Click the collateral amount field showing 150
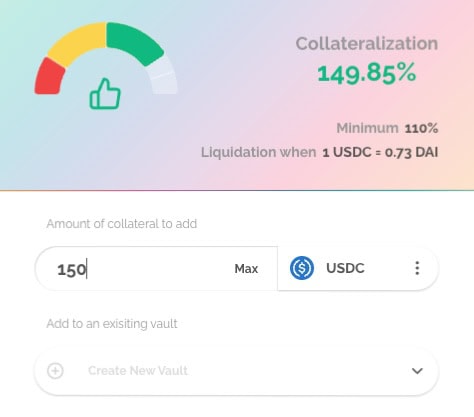Viewport: 474px width, 417px height. 156,268
